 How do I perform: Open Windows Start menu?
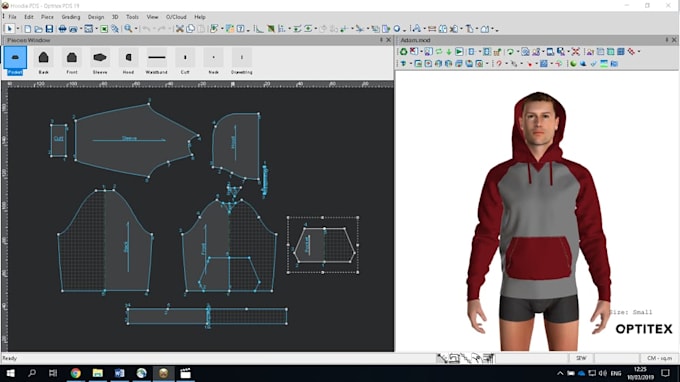click(x=10, y=373)
